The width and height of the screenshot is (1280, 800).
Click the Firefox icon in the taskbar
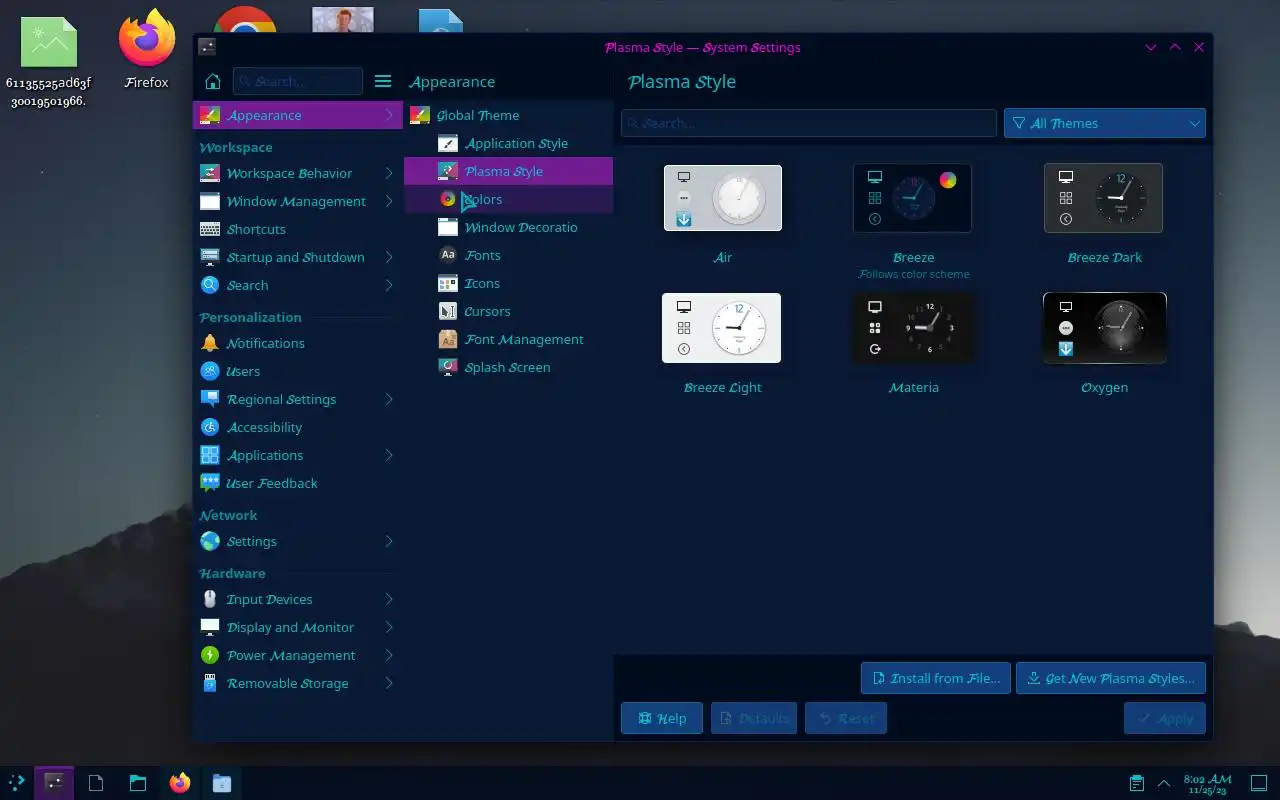[x=180, y=783]
